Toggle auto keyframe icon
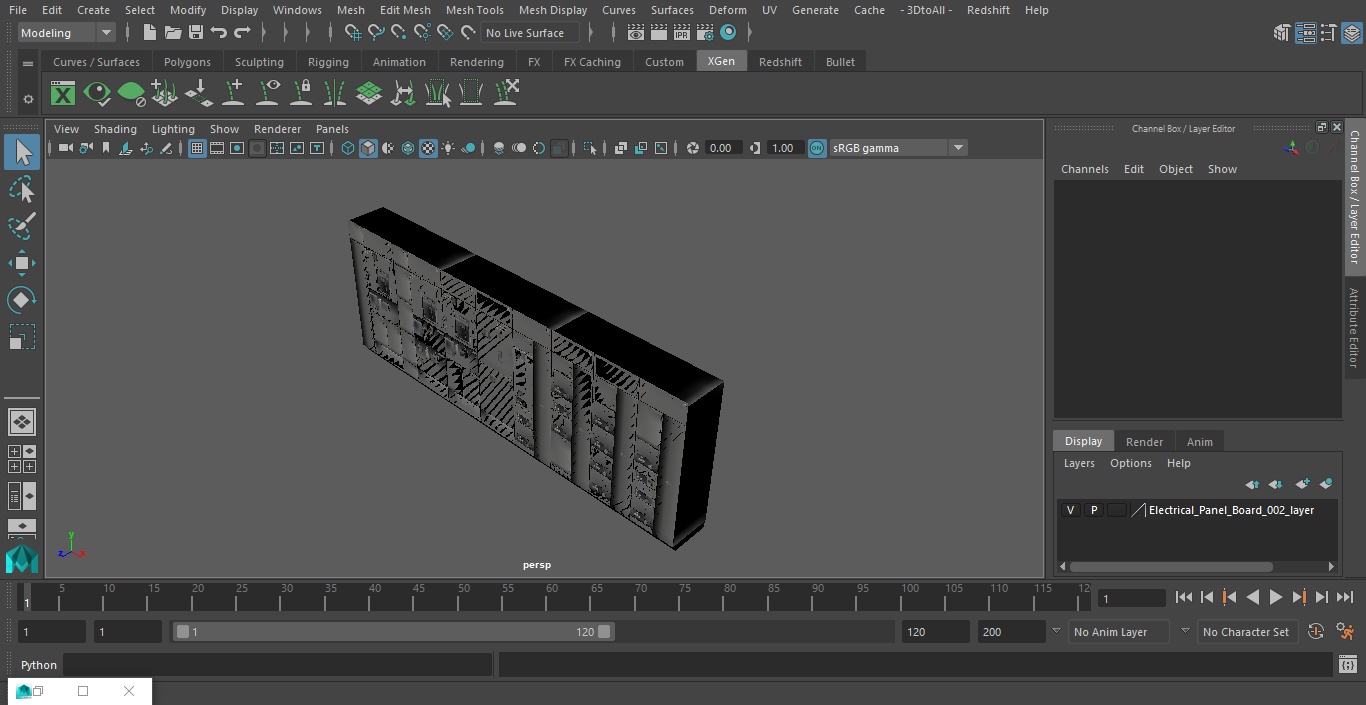The image size is (1366, 705). pos(1316,632)
